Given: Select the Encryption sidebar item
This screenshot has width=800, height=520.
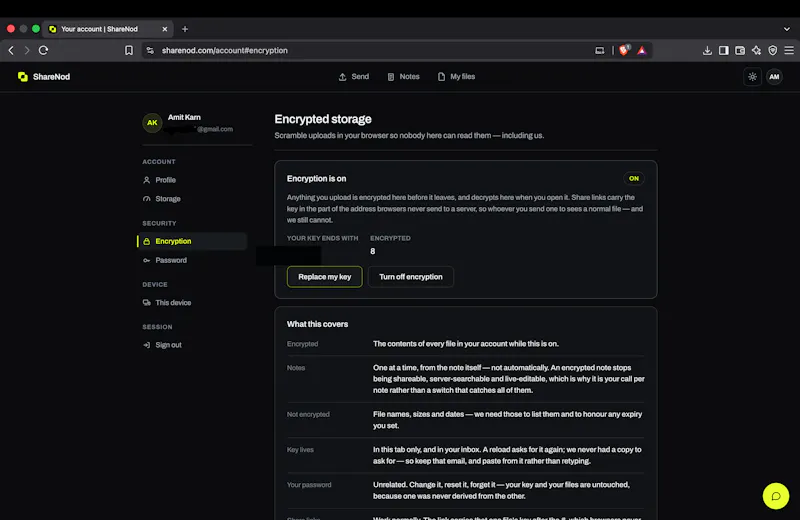Looking at the screenshot, I should (x=192, y=241).
